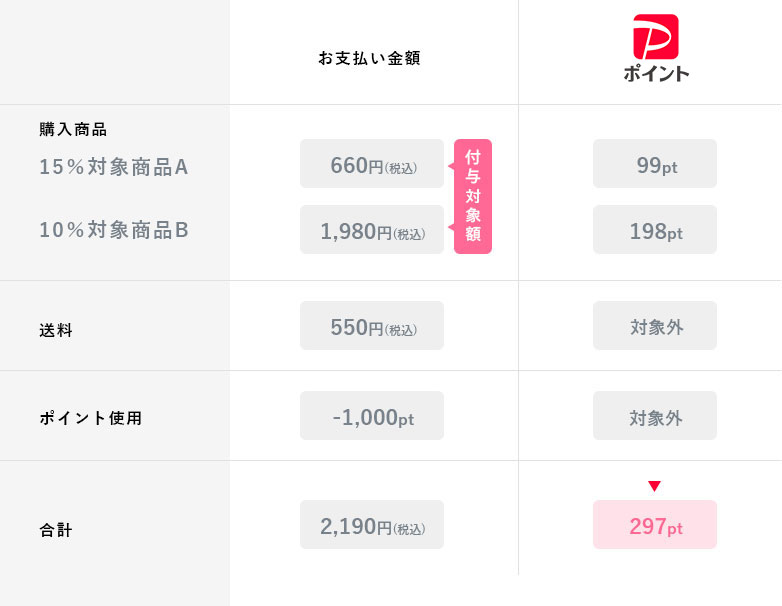Click the お支払い金額 column header

tap(369, 58)
